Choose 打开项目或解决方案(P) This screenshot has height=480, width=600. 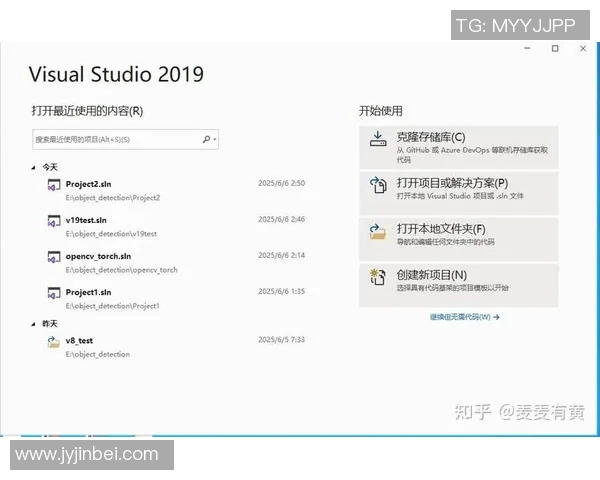[458, 193]
